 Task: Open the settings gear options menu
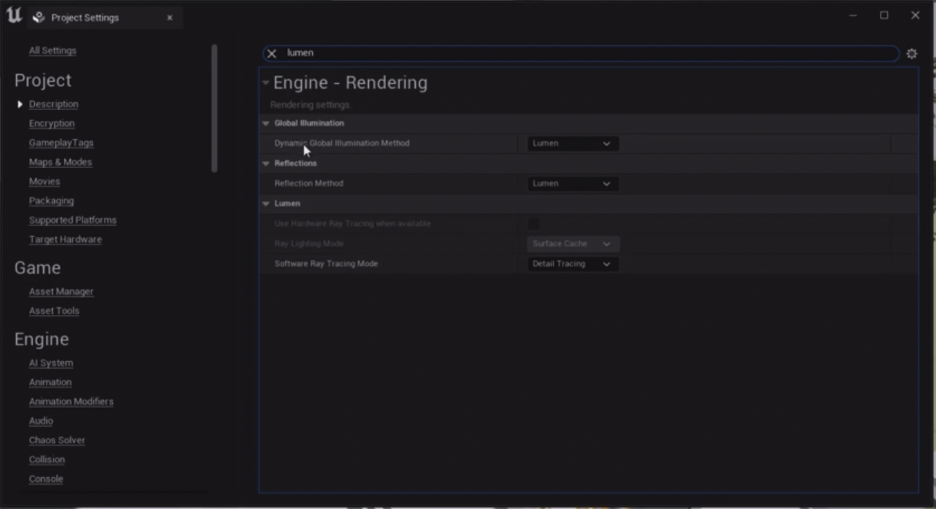click(912, 54)
